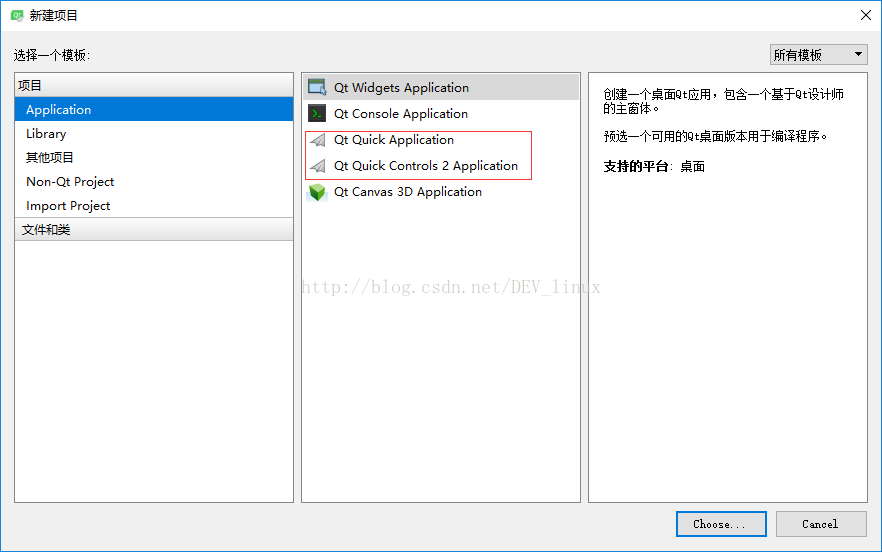The image size is (882, 552).
Task: Click the 支持的平台: 桌面 description text
Action: (x=654, y=167)
